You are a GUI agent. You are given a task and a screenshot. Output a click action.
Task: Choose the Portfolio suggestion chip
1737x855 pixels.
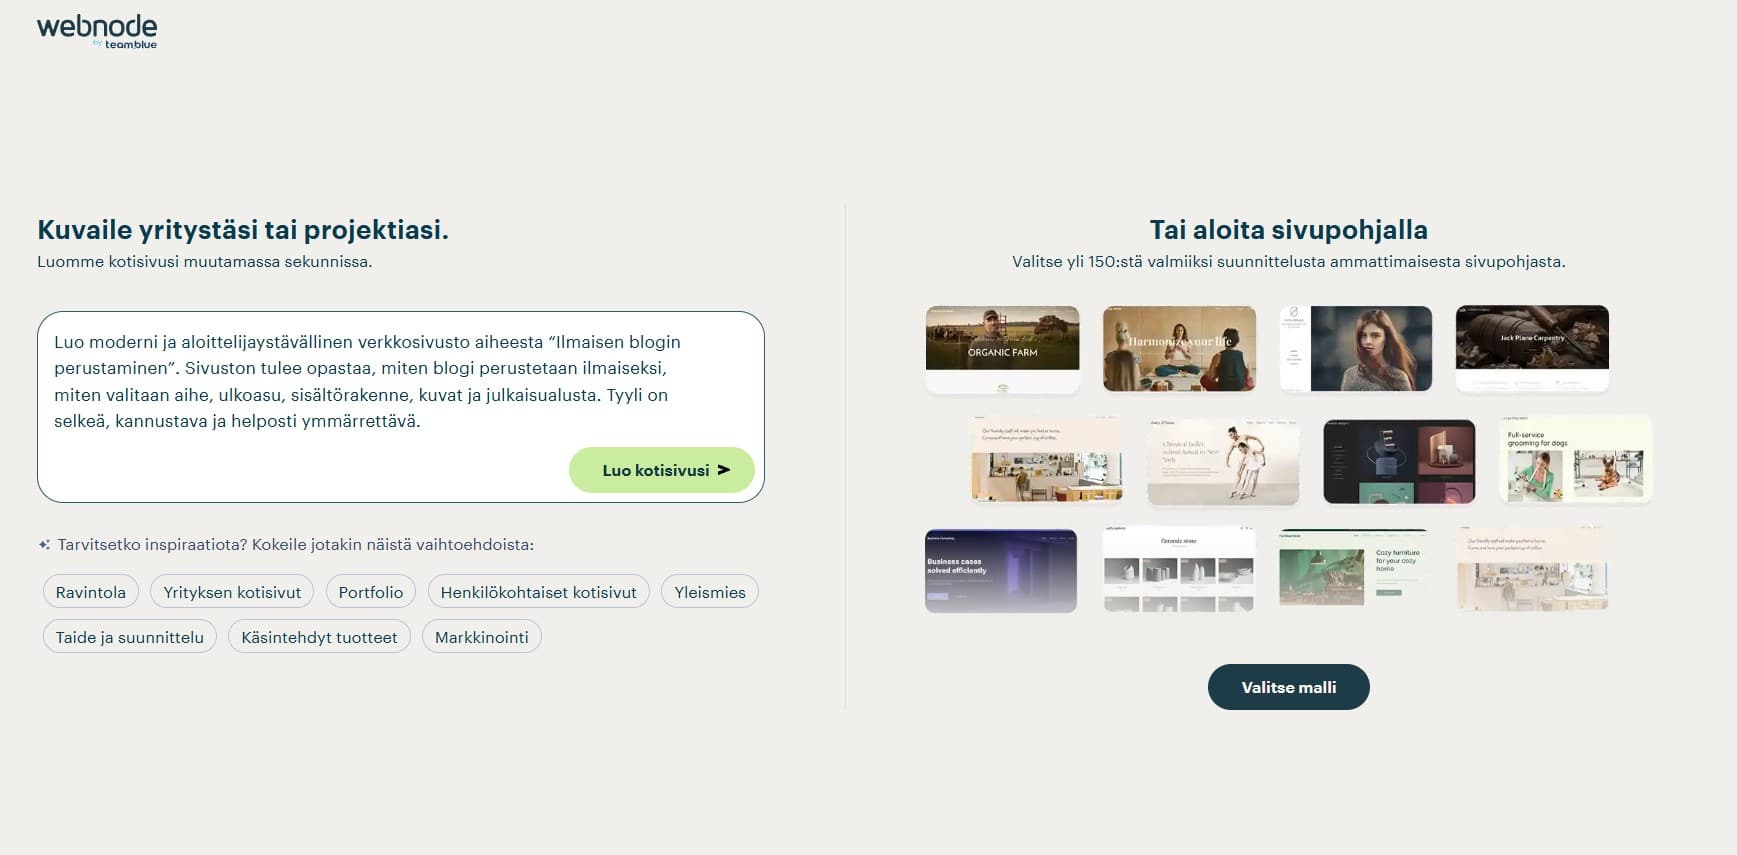point(371,592)
